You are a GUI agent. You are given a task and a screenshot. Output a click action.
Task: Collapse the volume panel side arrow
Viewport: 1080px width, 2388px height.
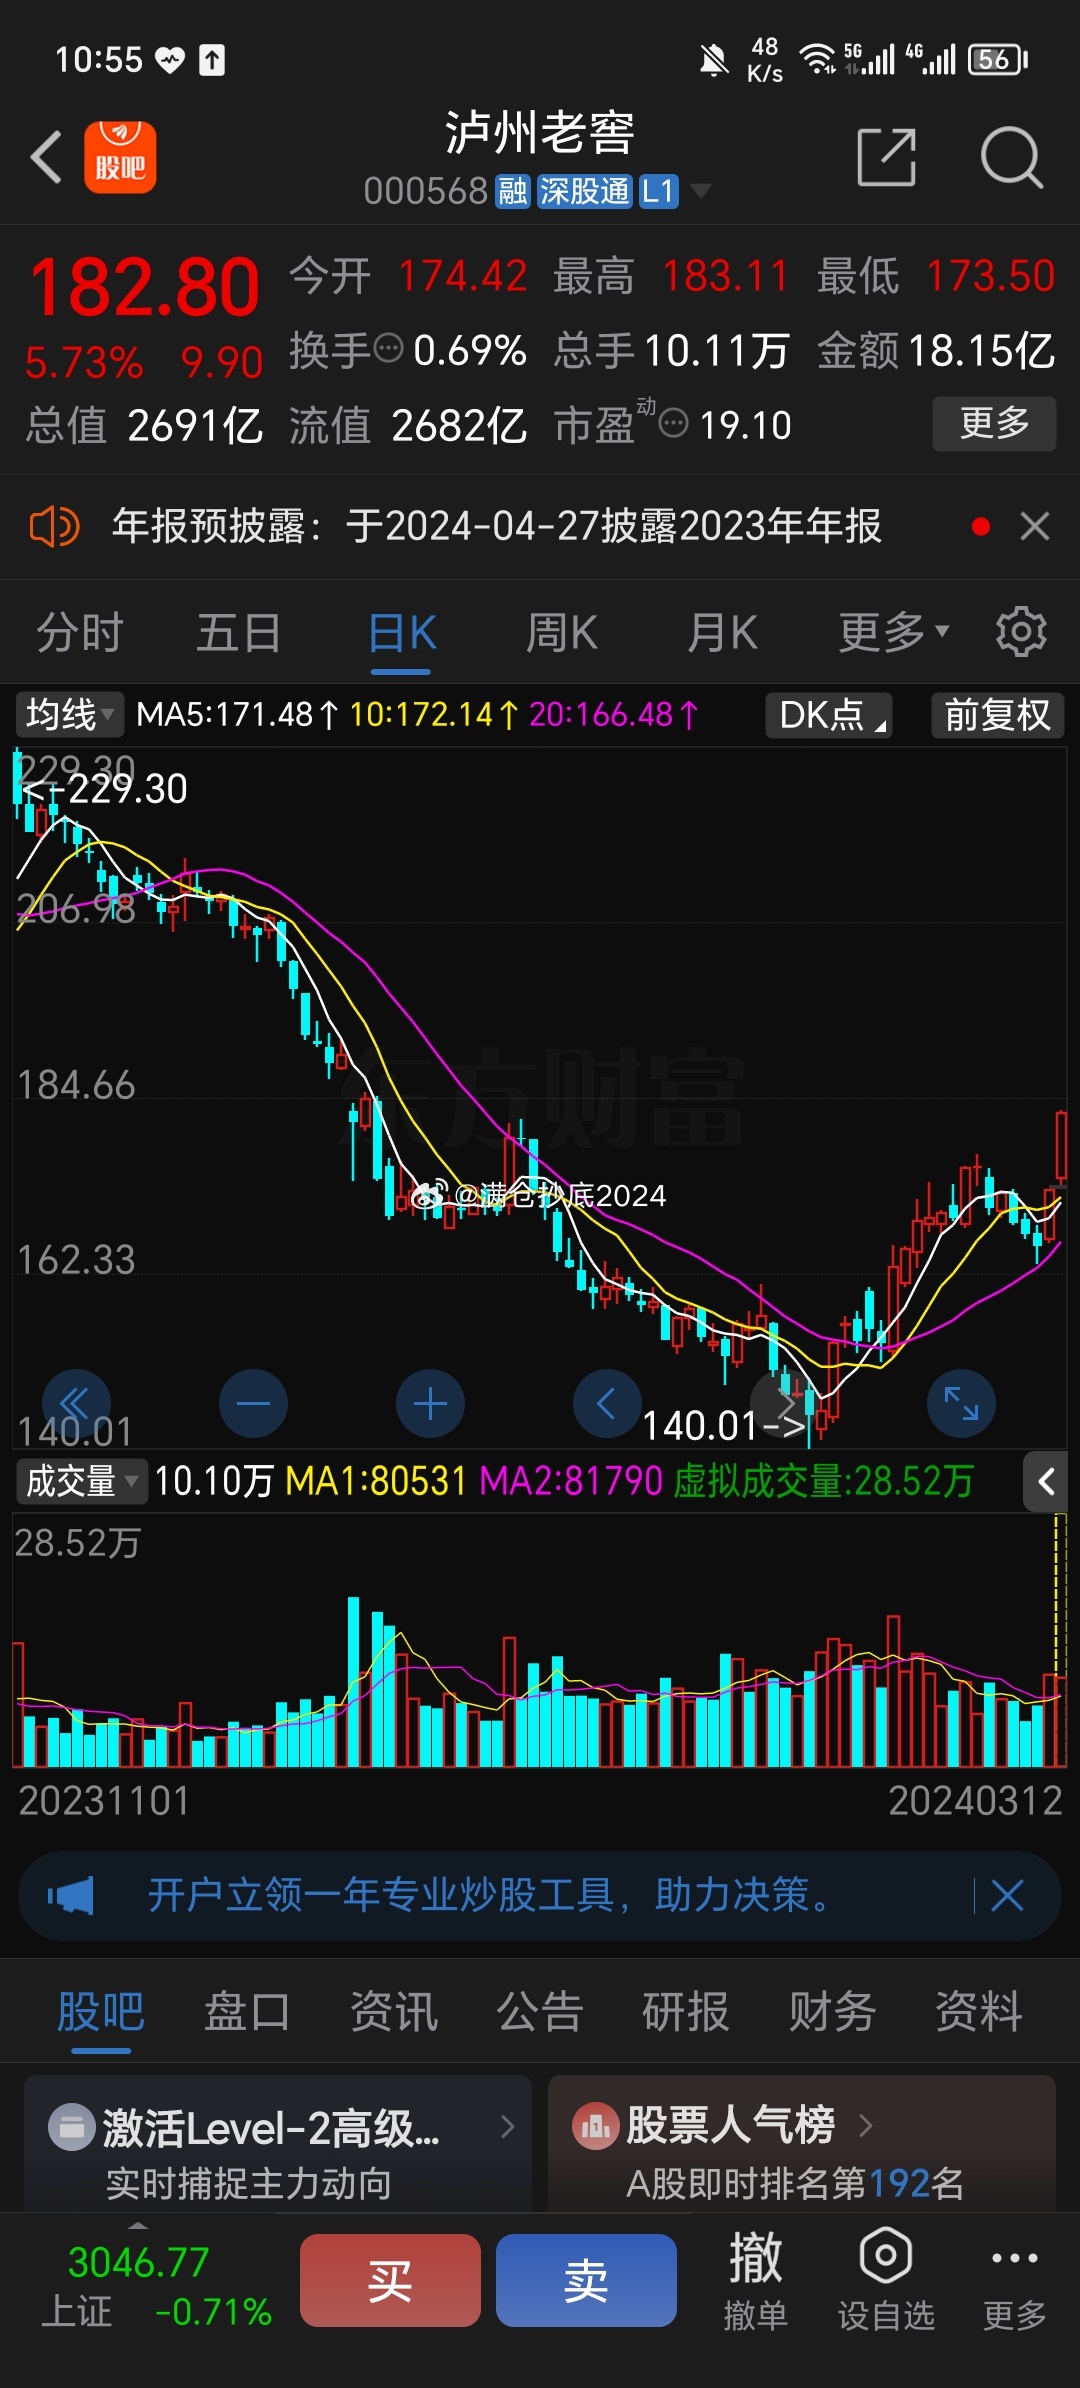click(1046, 1481)
